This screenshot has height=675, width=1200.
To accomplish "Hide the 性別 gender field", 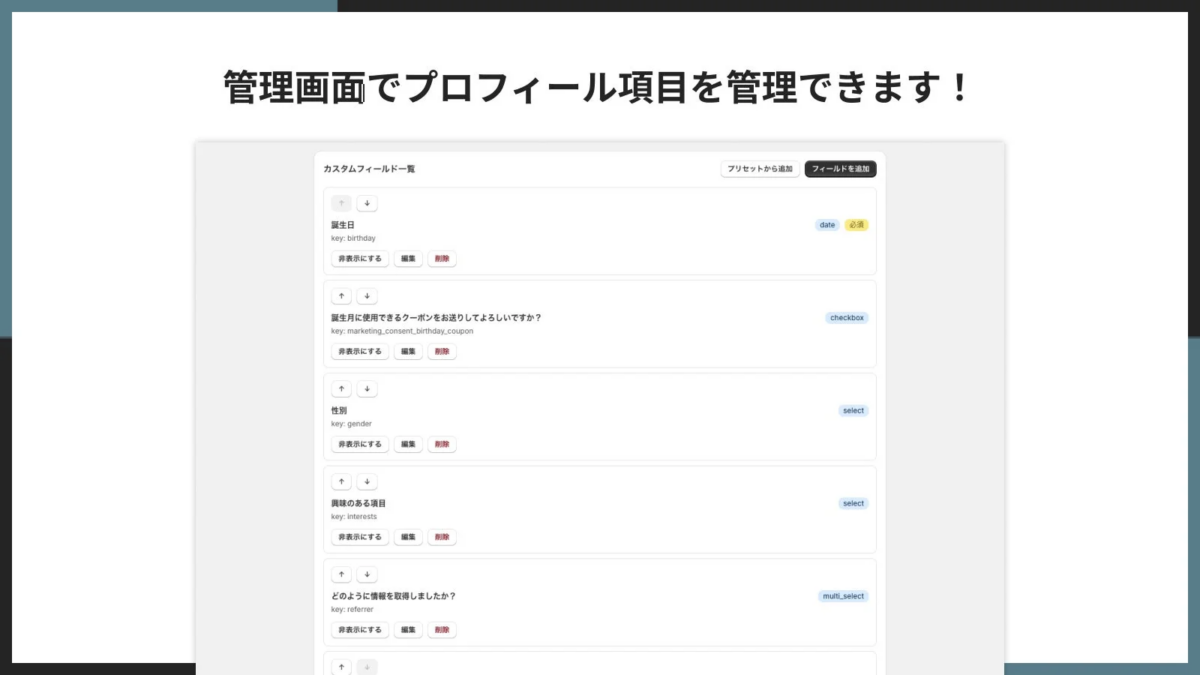I will click(x=360, y=444).
